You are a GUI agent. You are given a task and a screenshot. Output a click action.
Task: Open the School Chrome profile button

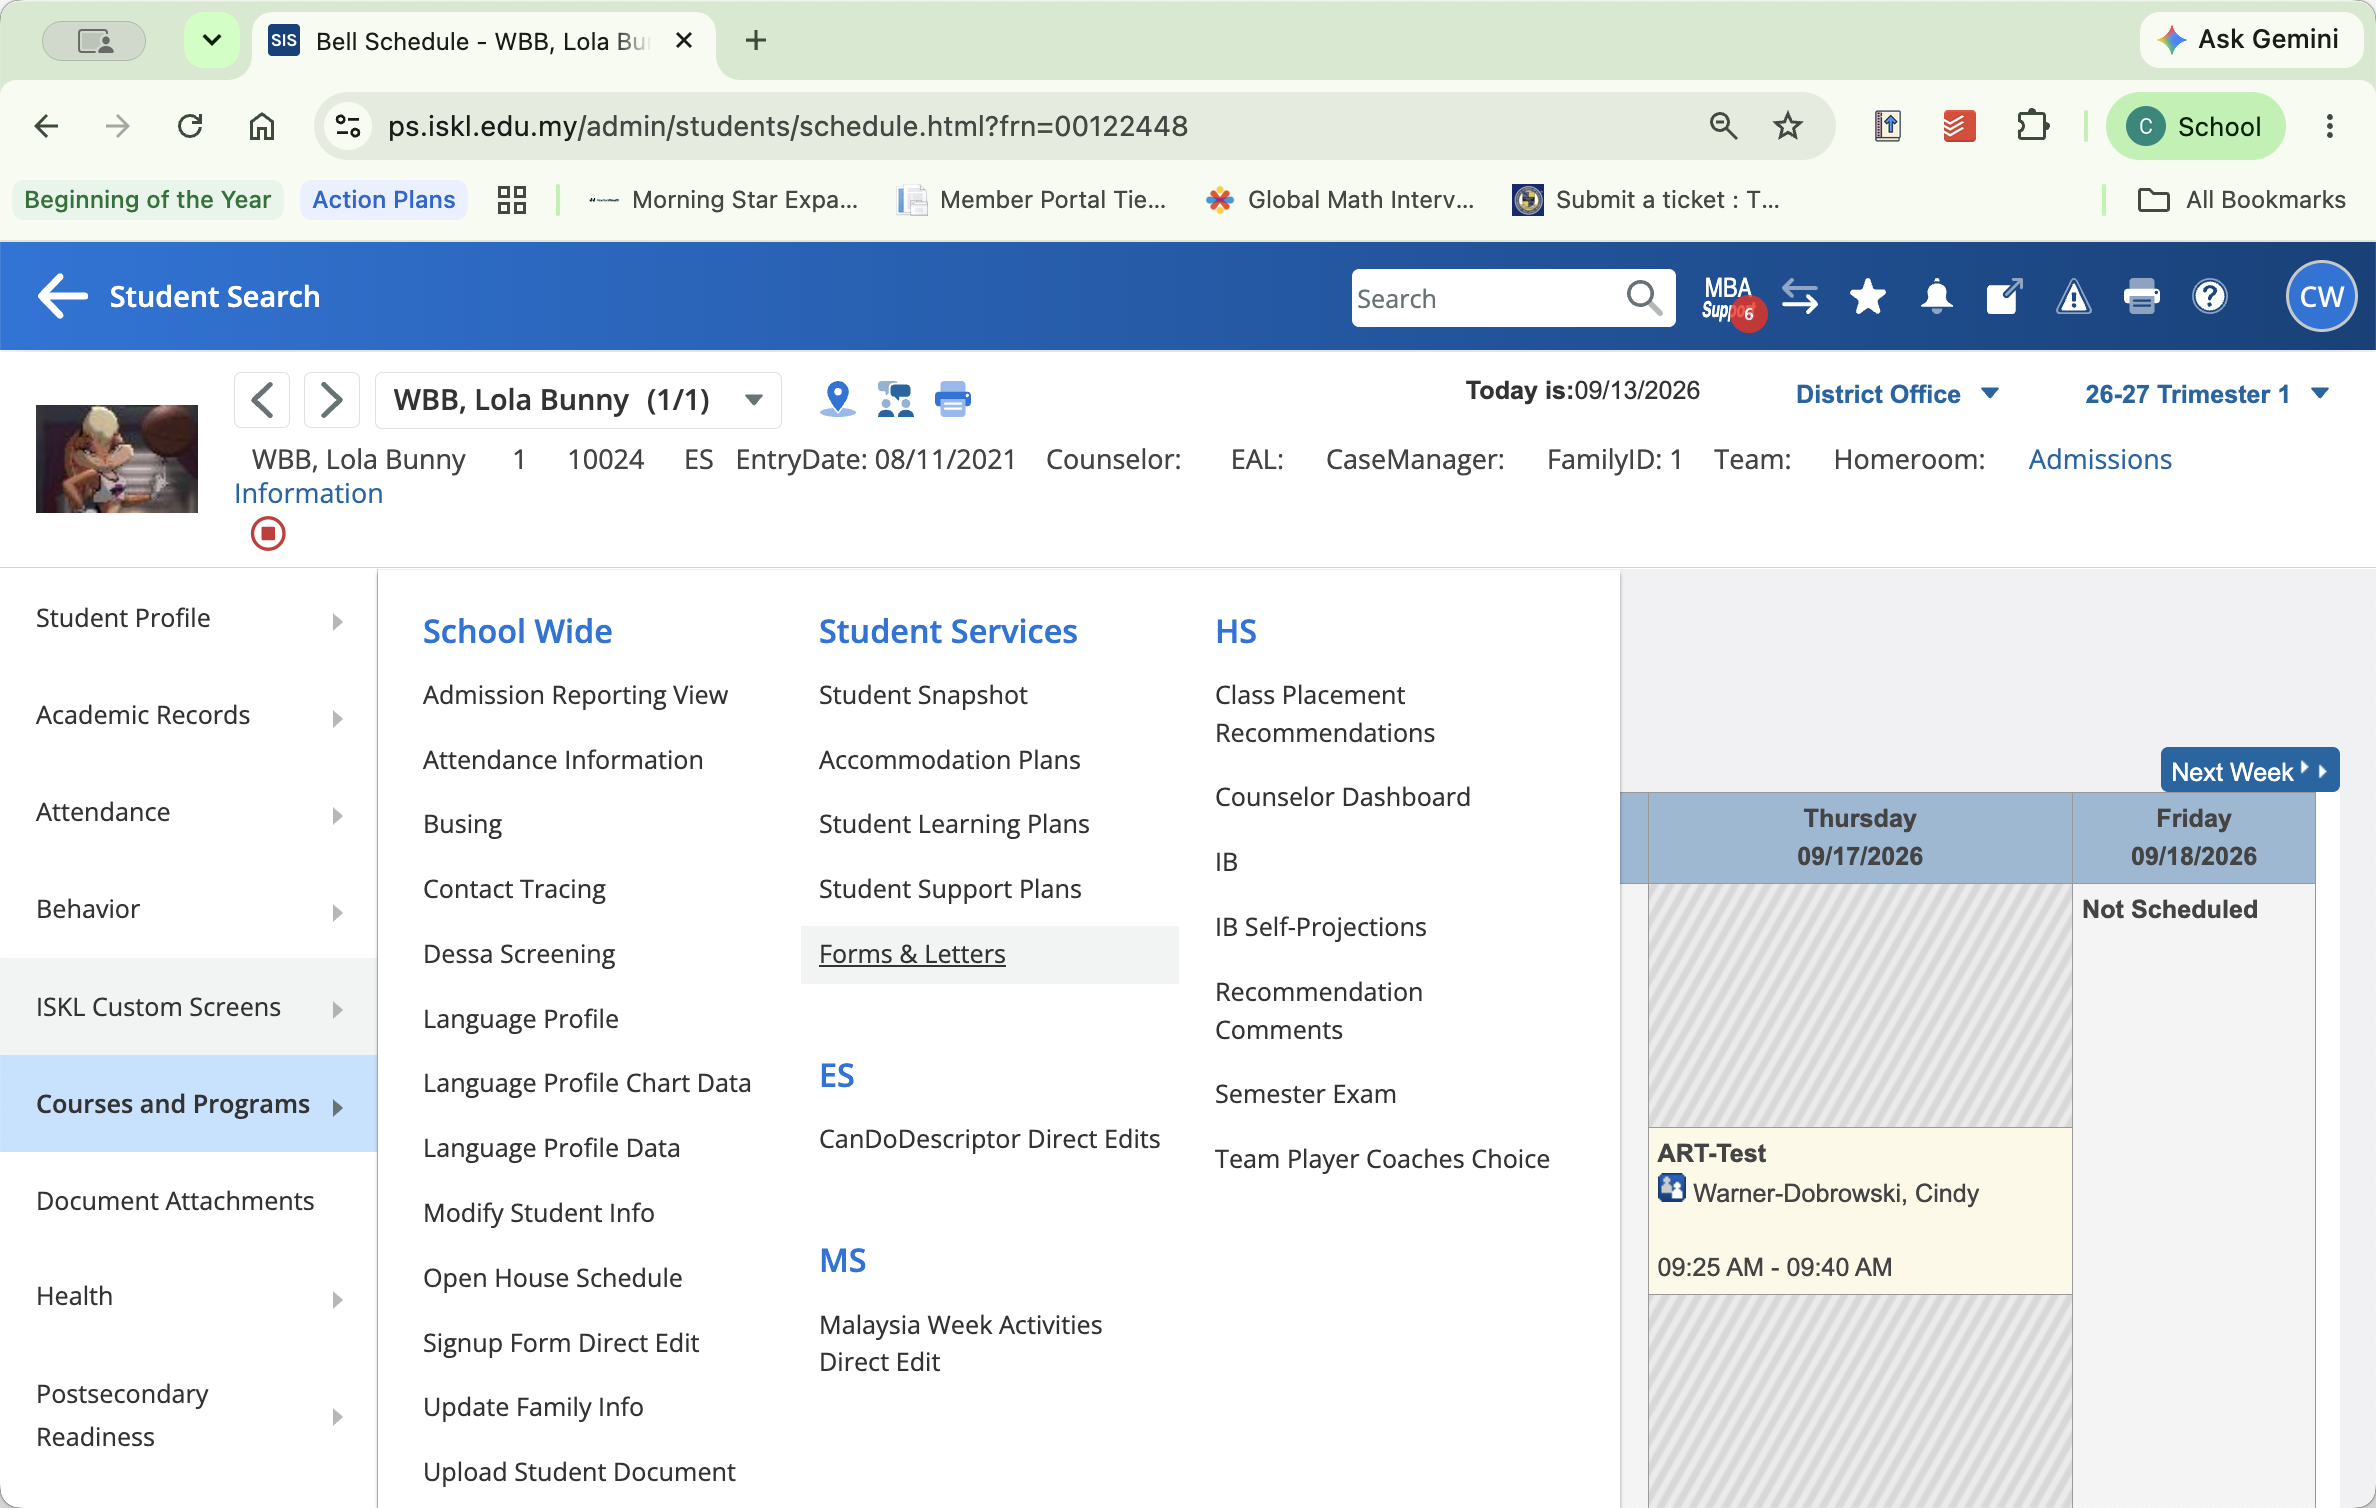(x=2196, y=126)
